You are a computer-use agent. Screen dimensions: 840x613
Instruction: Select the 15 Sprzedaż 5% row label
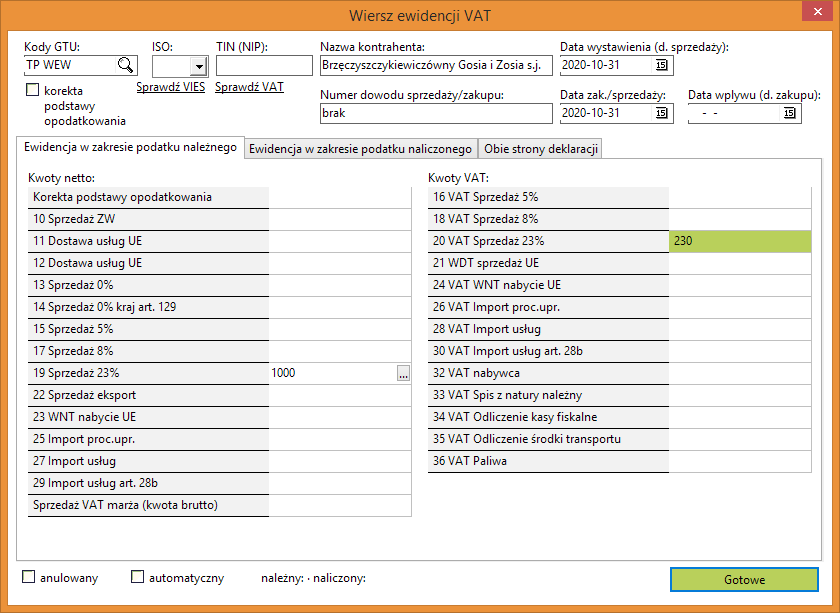pos(148,329)
